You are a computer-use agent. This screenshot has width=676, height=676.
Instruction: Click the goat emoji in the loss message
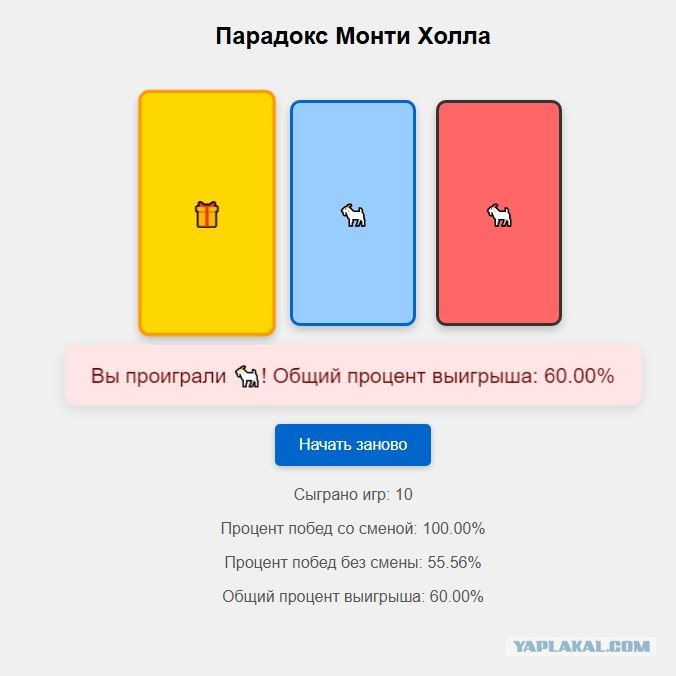coord(247,376)
